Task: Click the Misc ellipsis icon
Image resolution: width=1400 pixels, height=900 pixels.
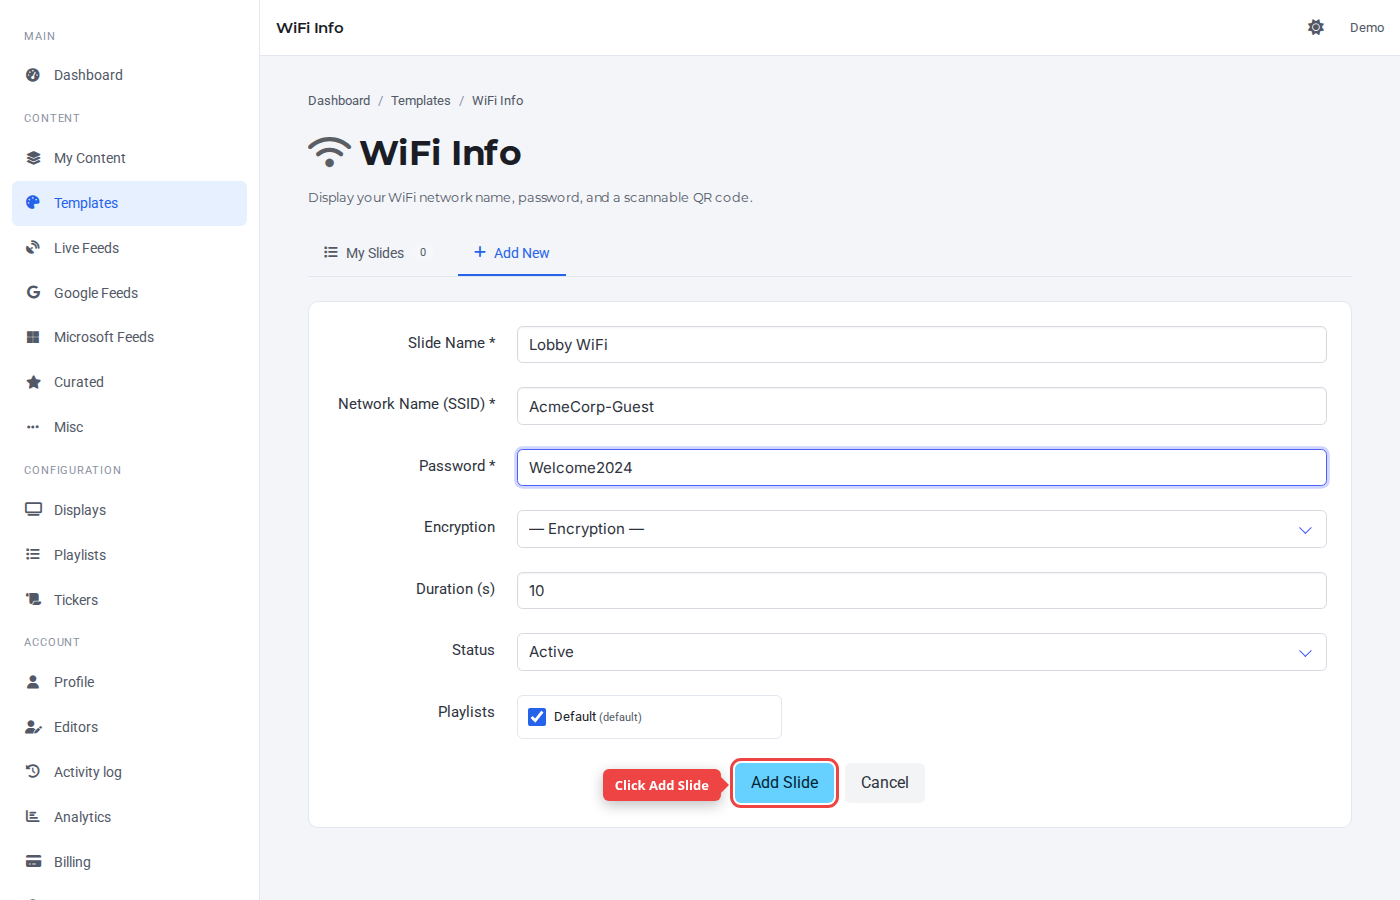Action: point(33,427)
